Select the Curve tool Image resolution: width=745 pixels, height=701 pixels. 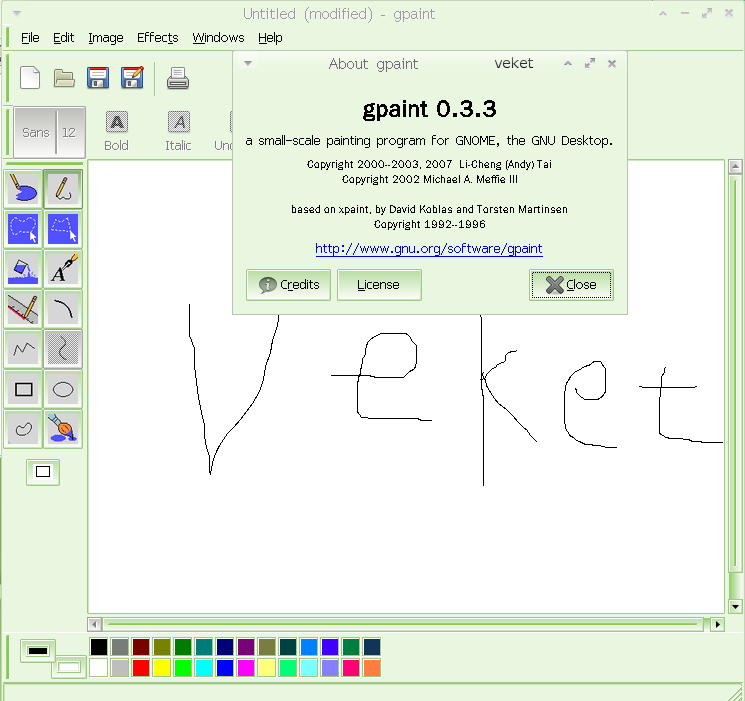point(63,349)
